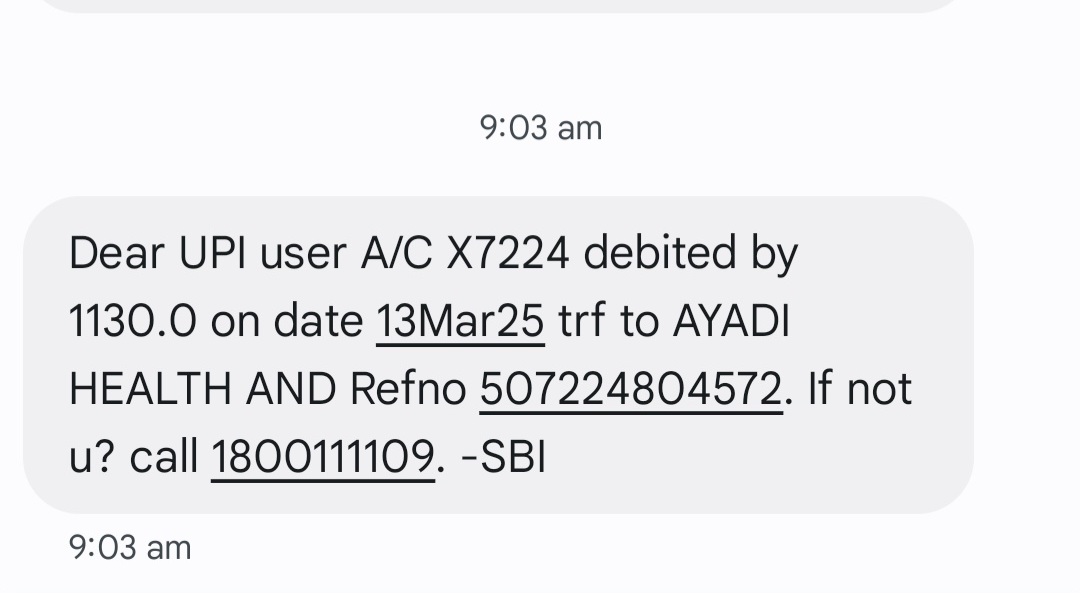The width and height of the screenshot is (1080, 593).
Task: Tap the centered 9:03 am timestamp
Action: coord(541,128)
